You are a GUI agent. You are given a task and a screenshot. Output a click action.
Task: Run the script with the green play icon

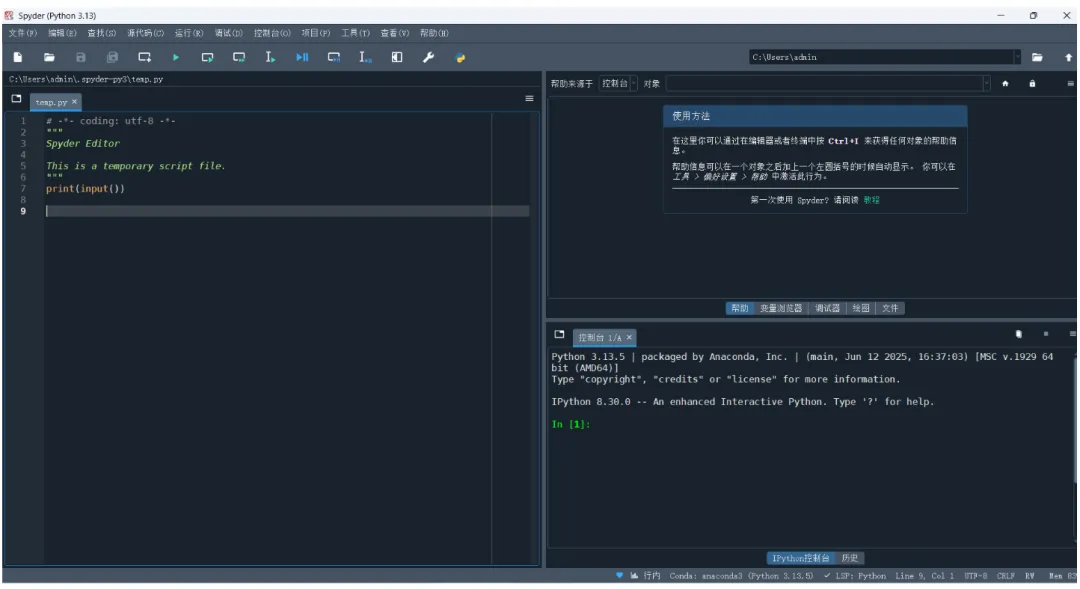176,57
